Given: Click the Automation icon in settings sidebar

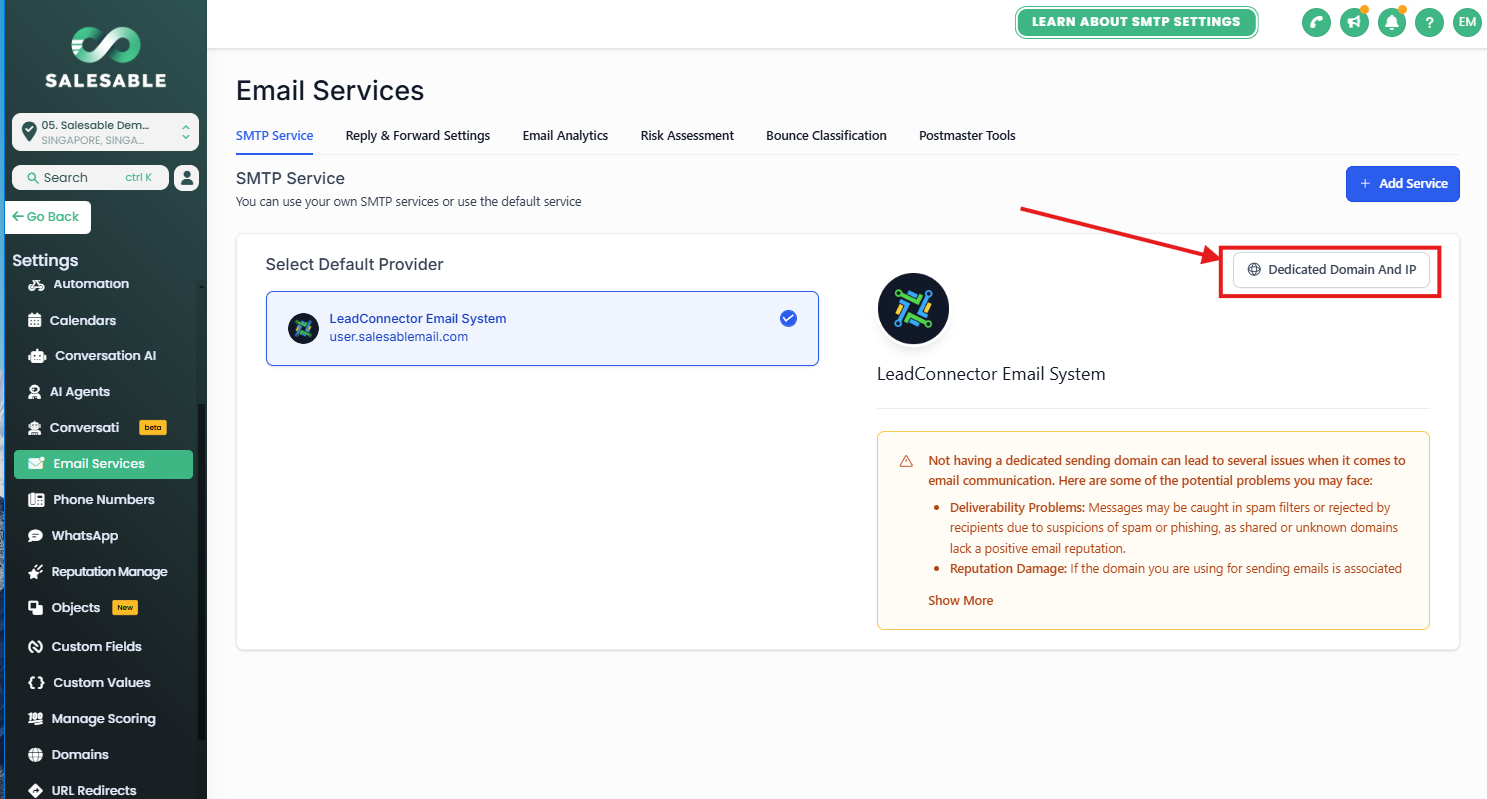Looking at the screenshot, I should [37, 284].
